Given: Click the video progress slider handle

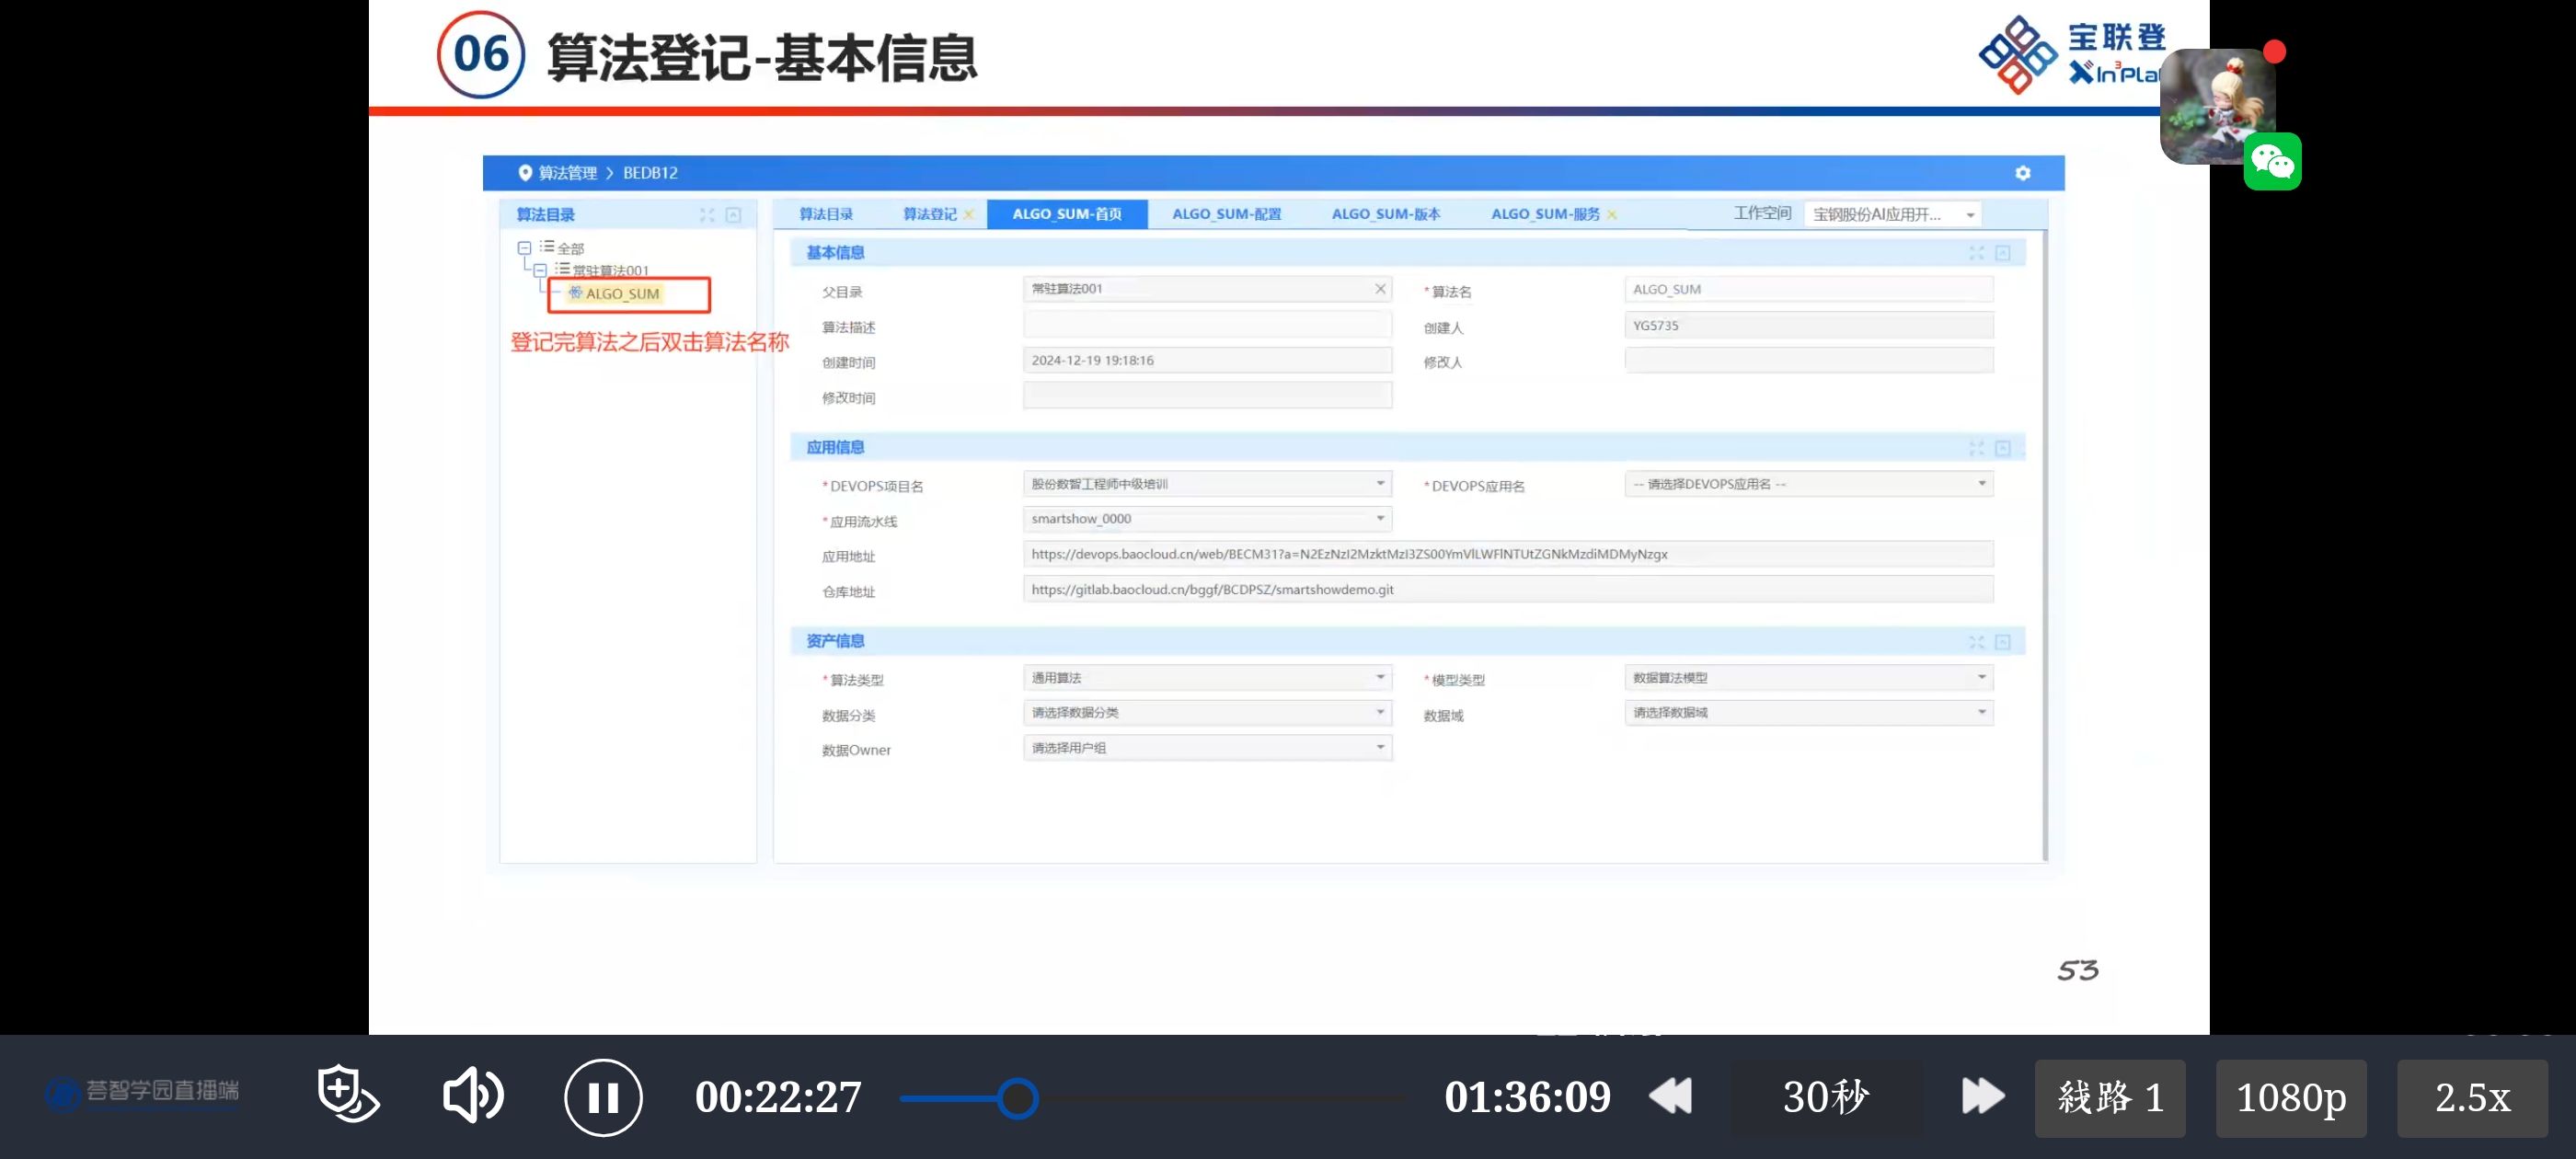Looking at the screenshot, I should click(1017, 1098).
